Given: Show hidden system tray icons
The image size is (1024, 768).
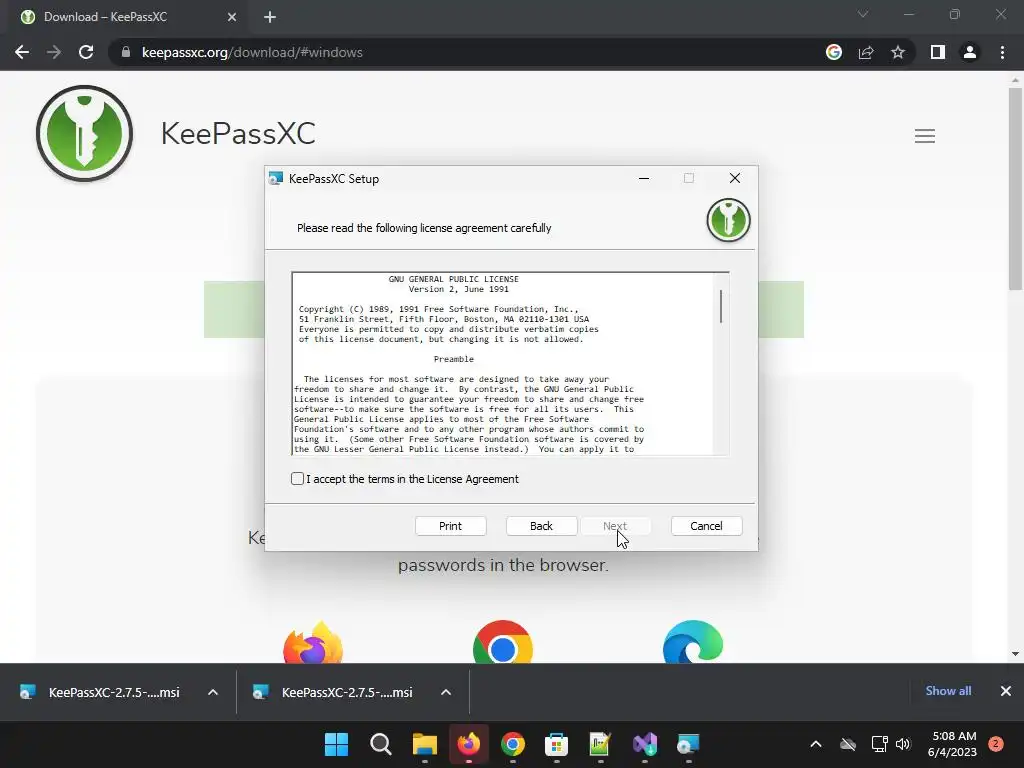Looking at the screenshot, I should [x=816, y=744].
